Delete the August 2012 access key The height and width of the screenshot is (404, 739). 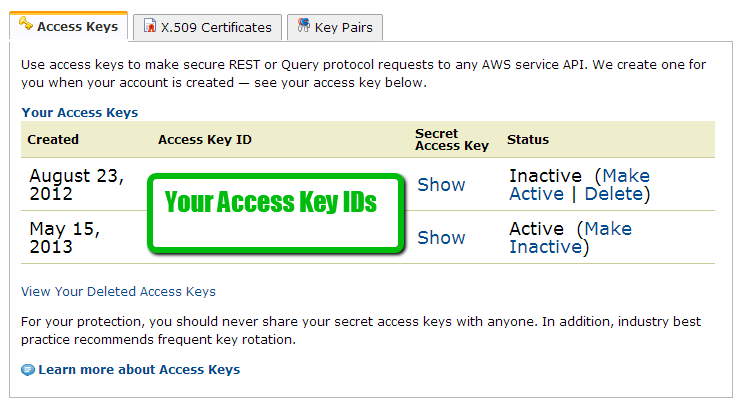coord(614,194)
